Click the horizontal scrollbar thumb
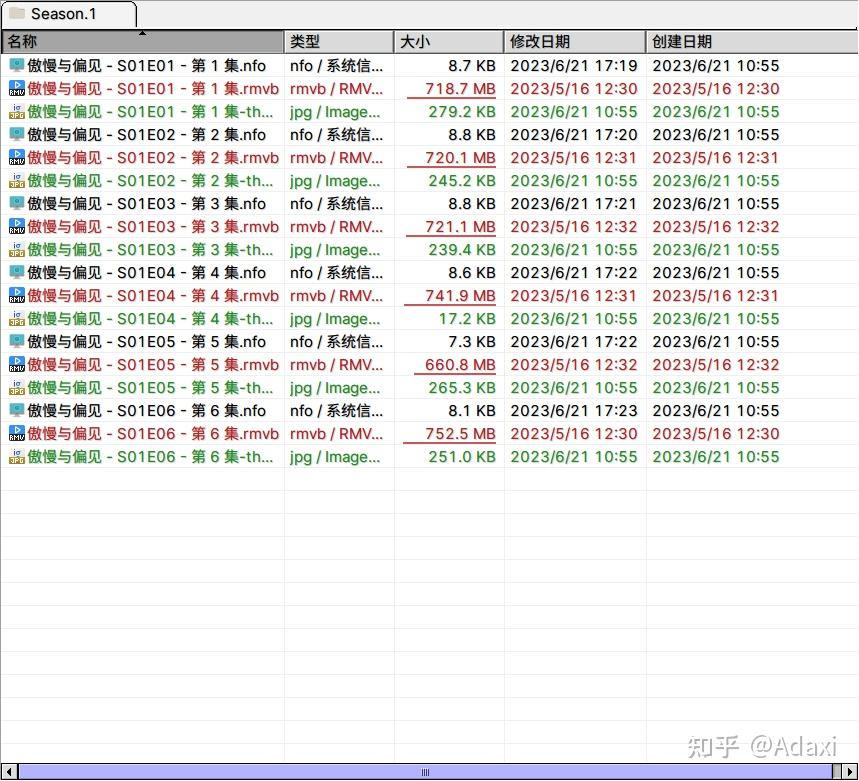Viewport: 859px width, 781px height. point(426,772)
